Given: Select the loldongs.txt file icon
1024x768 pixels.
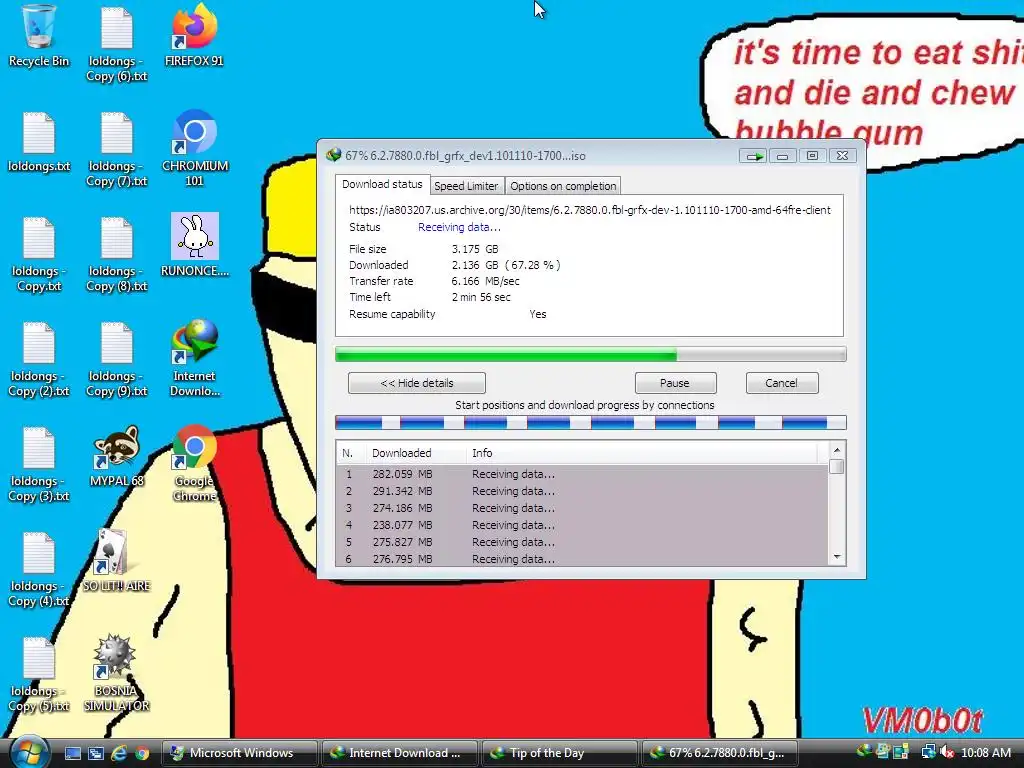Looking at the screenshot, I should click(39, 142).
